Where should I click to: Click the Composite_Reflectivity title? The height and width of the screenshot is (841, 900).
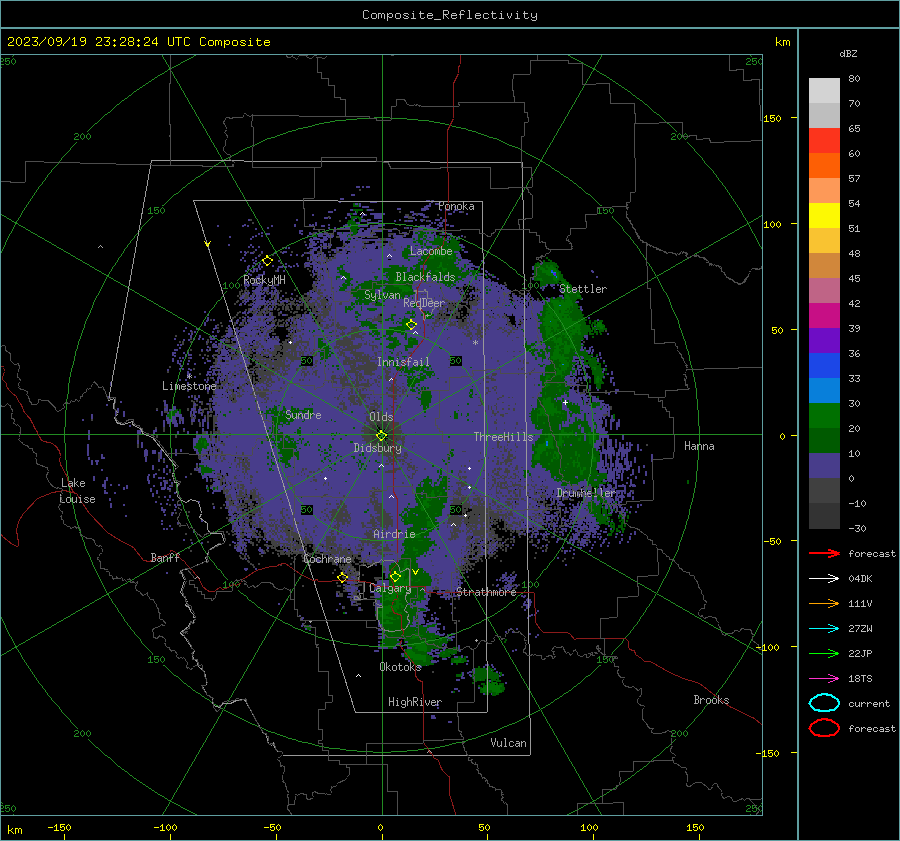pos(450,15)
